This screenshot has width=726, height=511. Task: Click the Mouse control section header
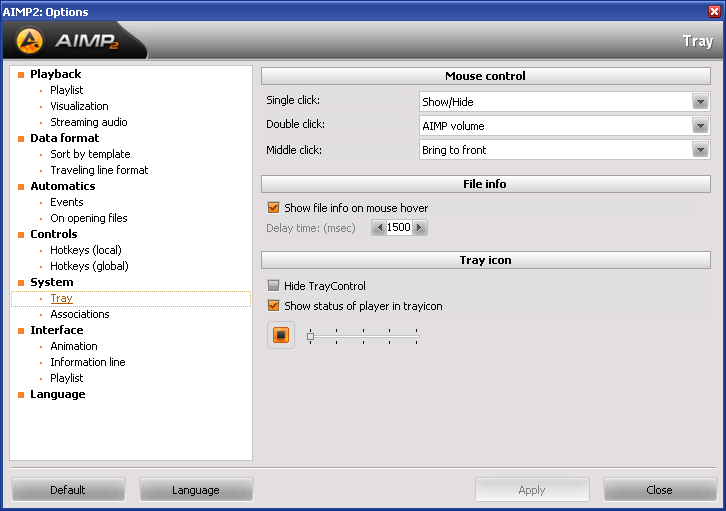[x=486, y=76]
